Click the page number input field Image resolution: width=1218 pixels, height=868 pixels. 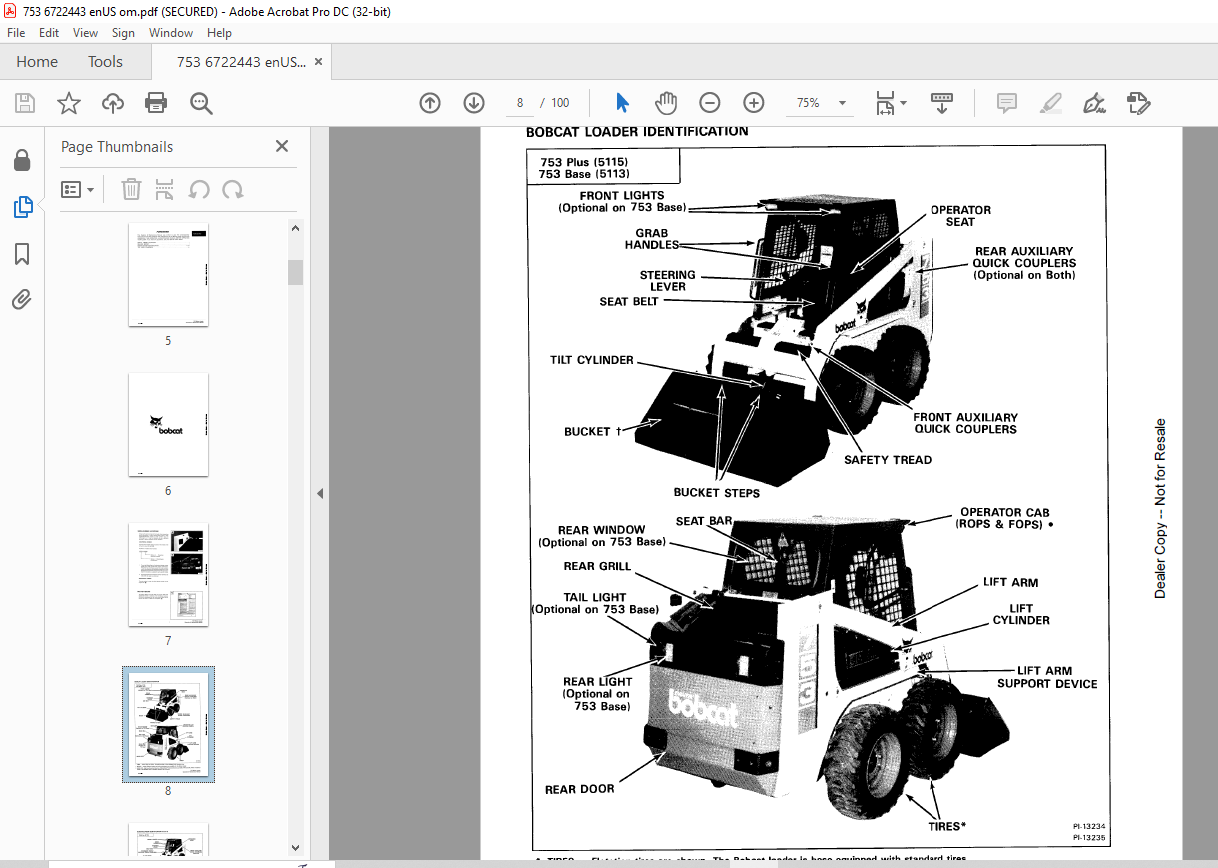520,103
